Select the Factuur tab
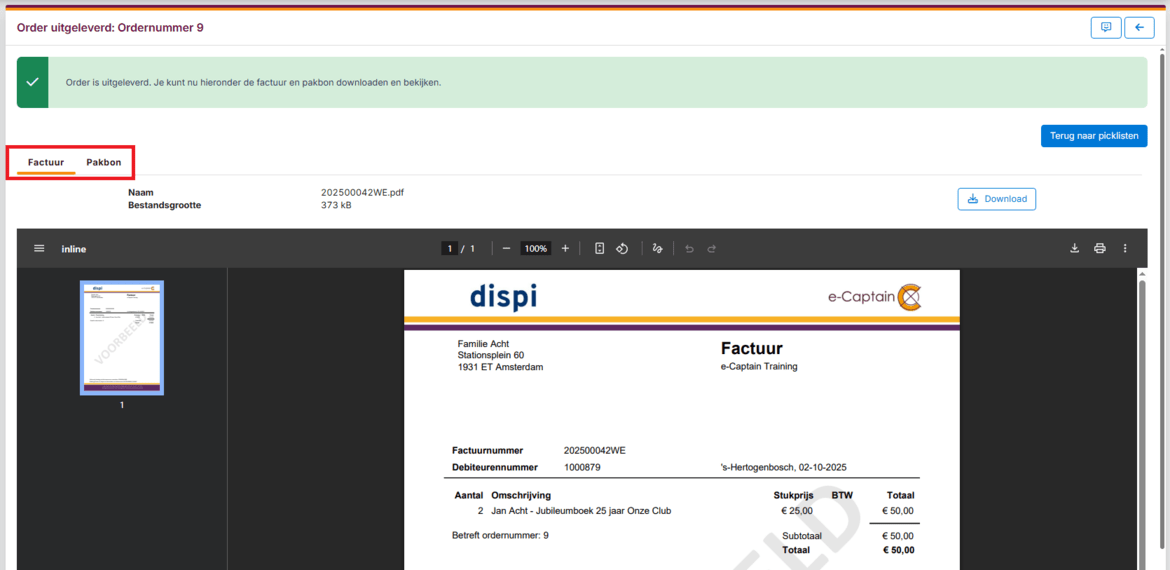Screen dimensions: 1170x570 coord(46,162)
